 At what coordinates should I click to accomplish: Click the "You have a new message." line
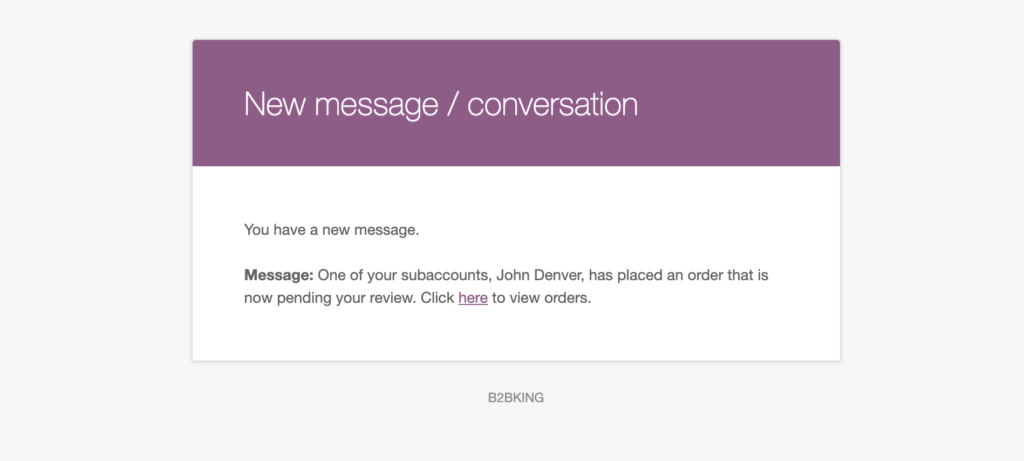point(331,230)
